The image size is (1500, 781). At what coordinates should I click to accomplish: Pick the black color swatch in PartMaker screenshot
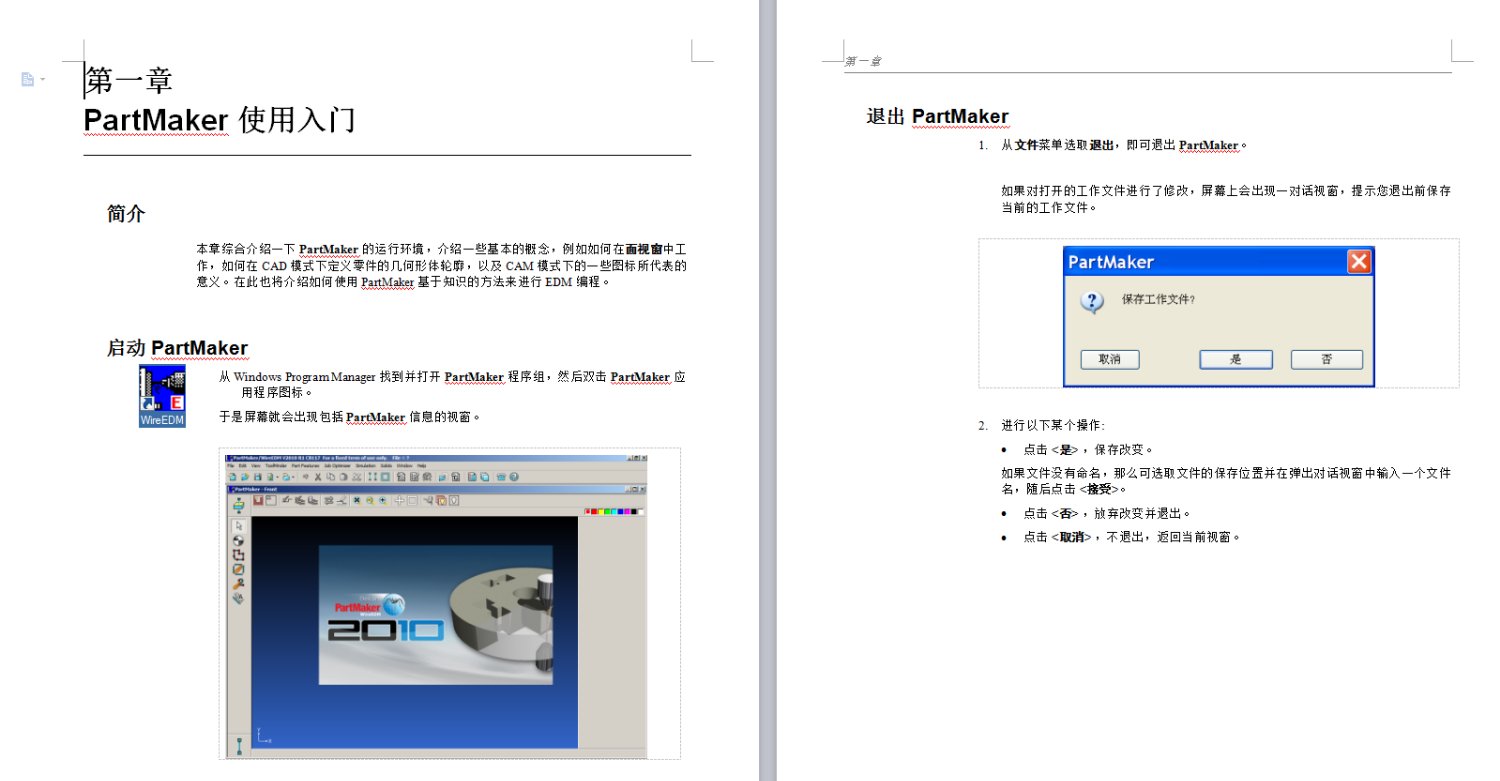point(636,512)
